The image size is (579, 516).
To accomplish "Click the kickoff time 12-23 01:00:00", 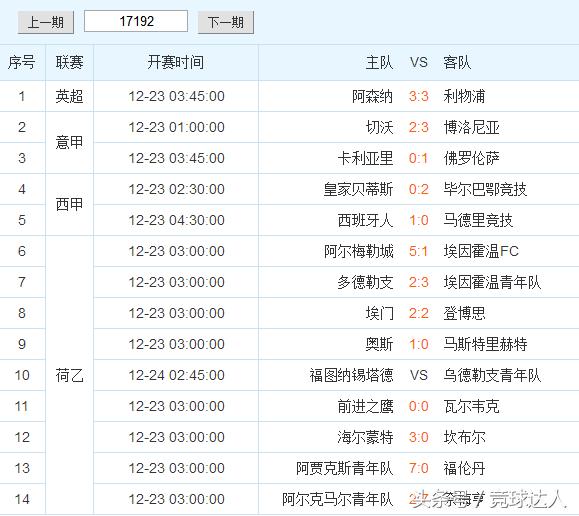I will pyautogui.click(x=177, y=127).
